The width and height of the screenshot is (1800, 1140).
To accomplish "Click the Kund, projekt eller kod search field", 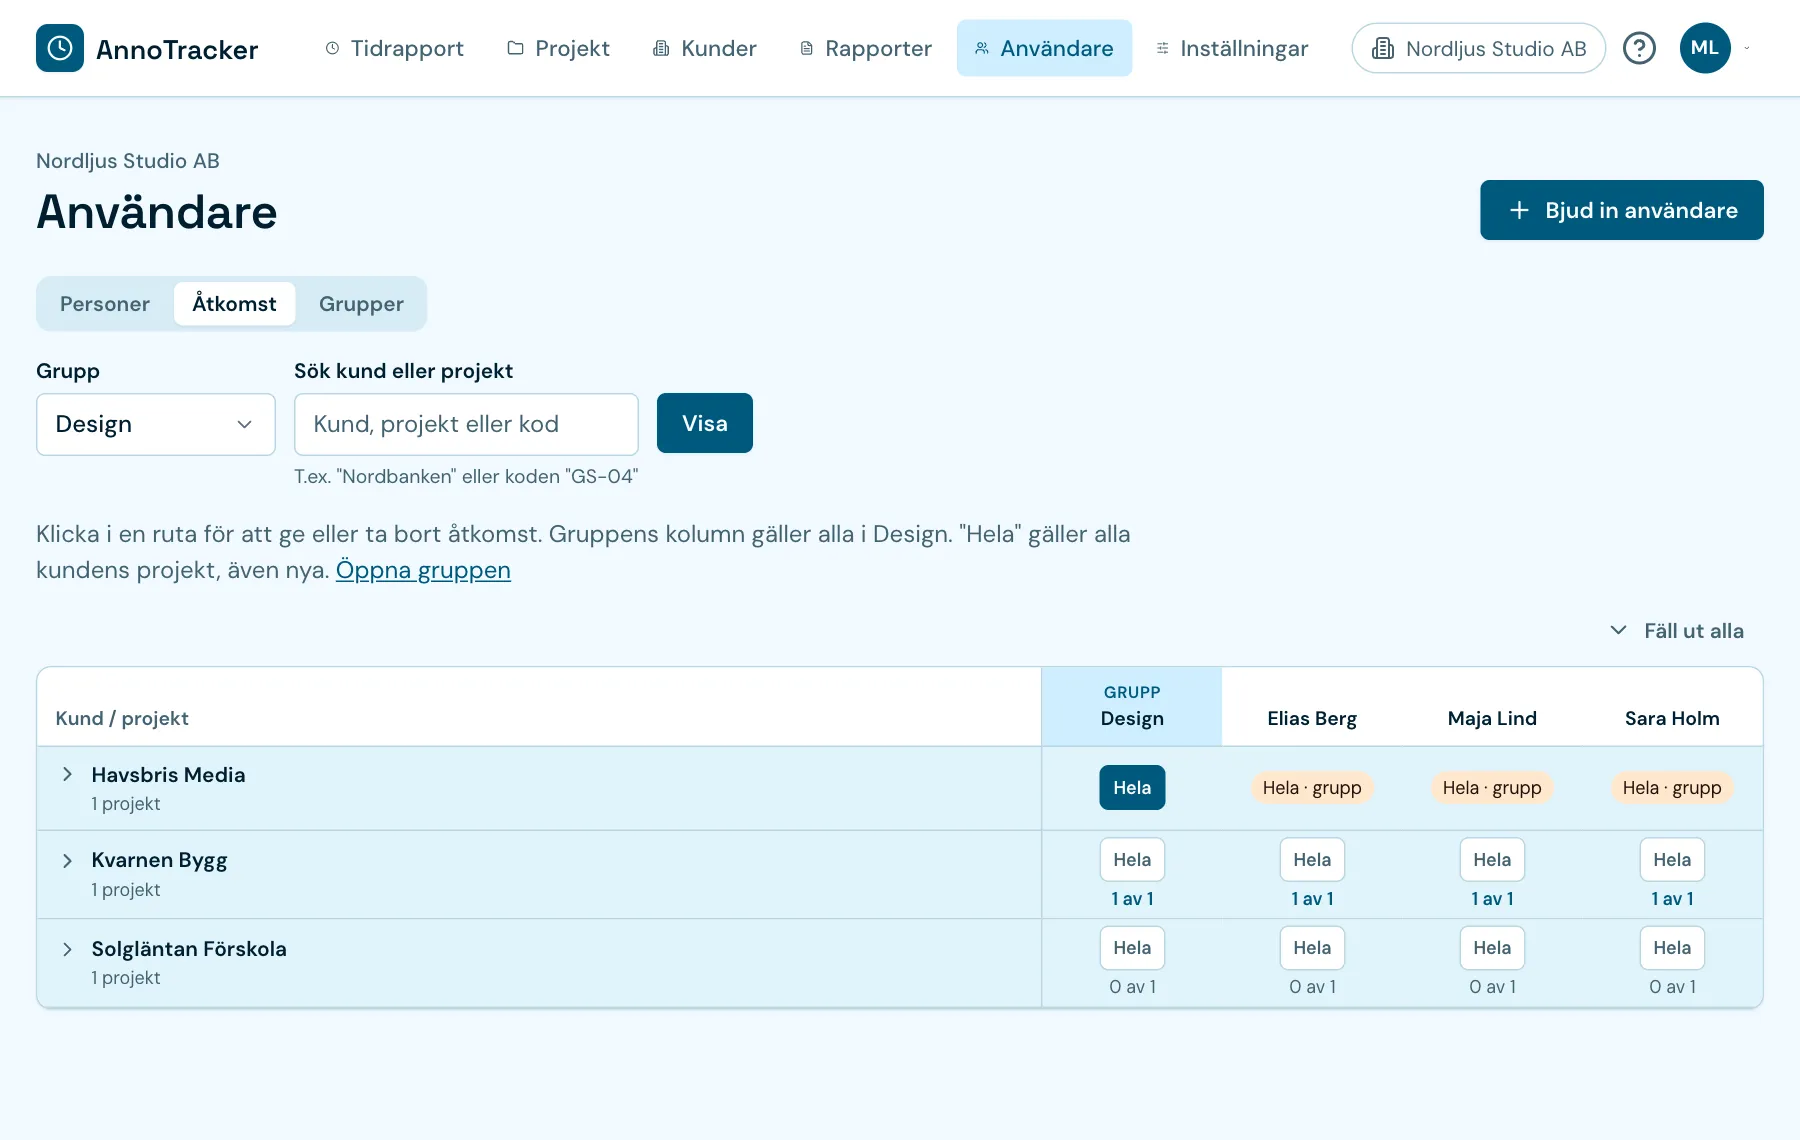I will point(466,424).
